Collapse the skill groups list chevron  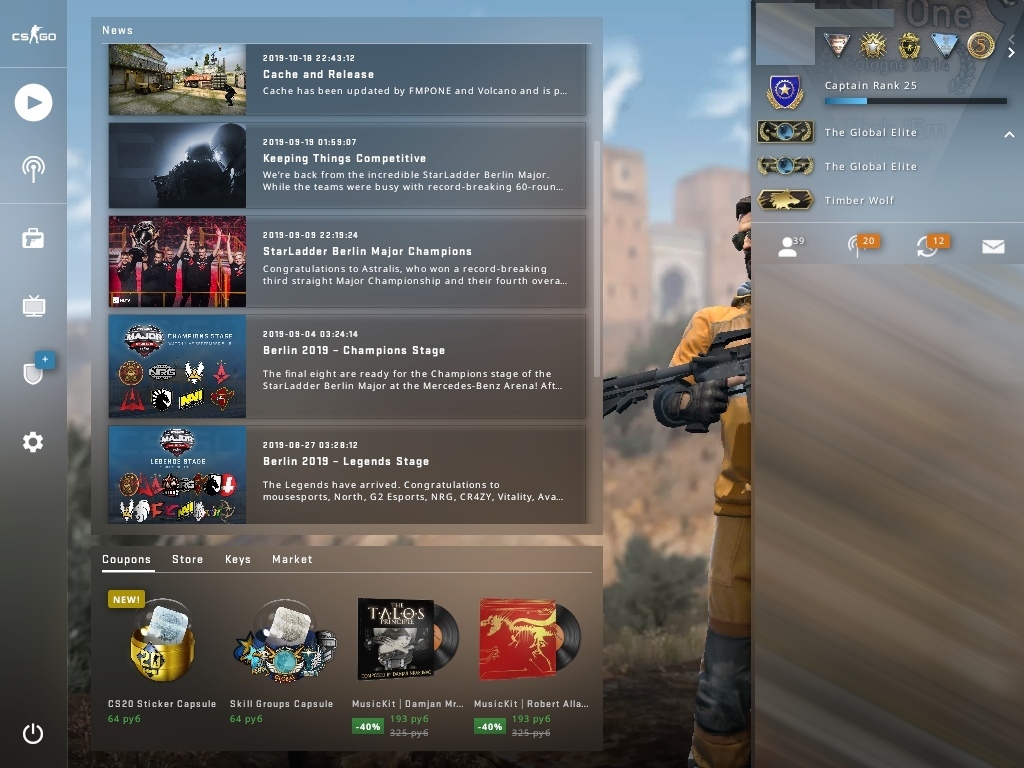(x=1009, y=134)
